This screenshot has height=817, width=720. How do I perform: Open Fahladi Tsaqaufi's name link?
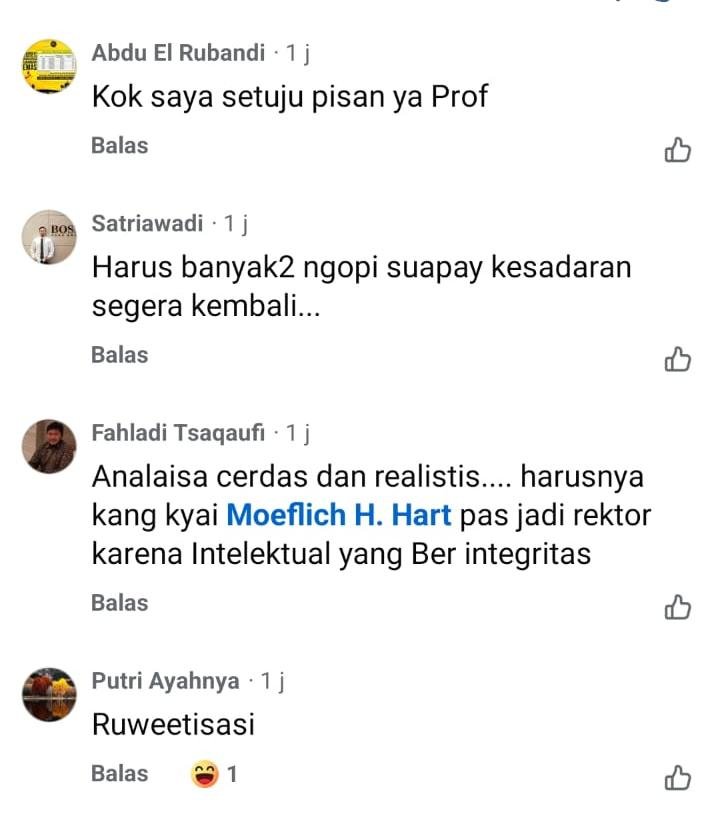coord(178,433)
